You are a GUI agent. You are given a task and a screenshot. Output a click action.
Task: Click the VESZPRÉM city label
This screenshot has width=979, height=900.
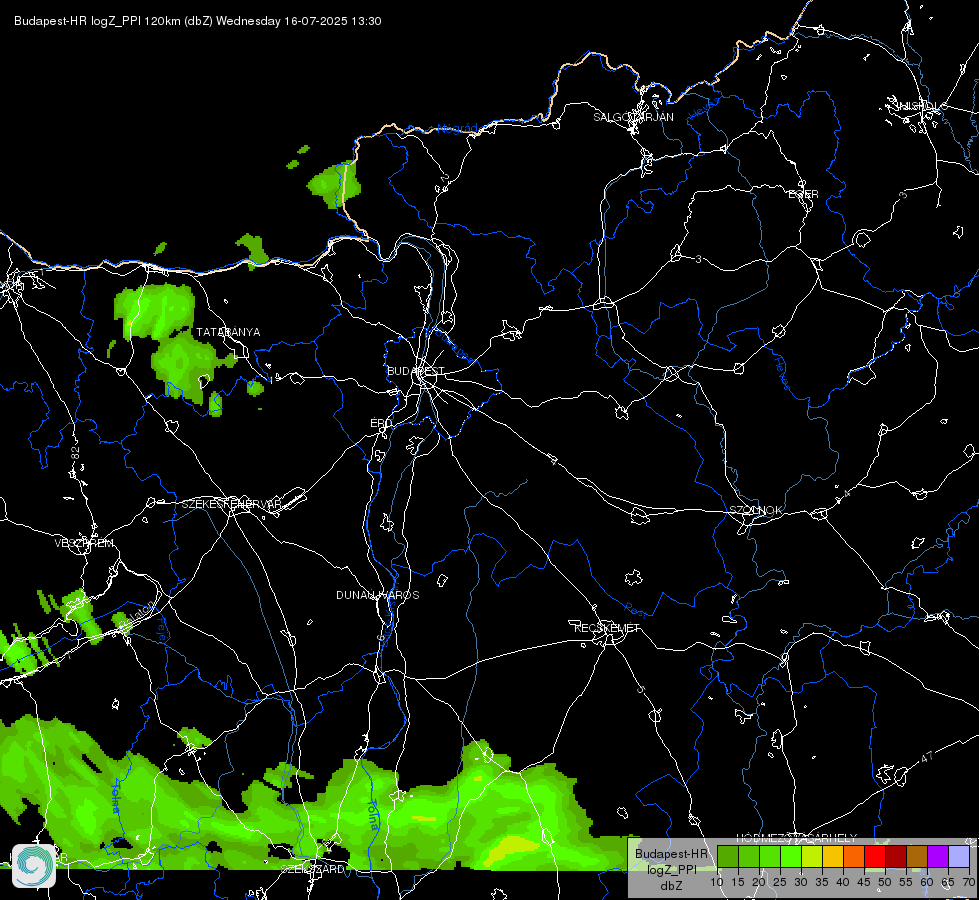pyautogui.click(x=84, y=543)
